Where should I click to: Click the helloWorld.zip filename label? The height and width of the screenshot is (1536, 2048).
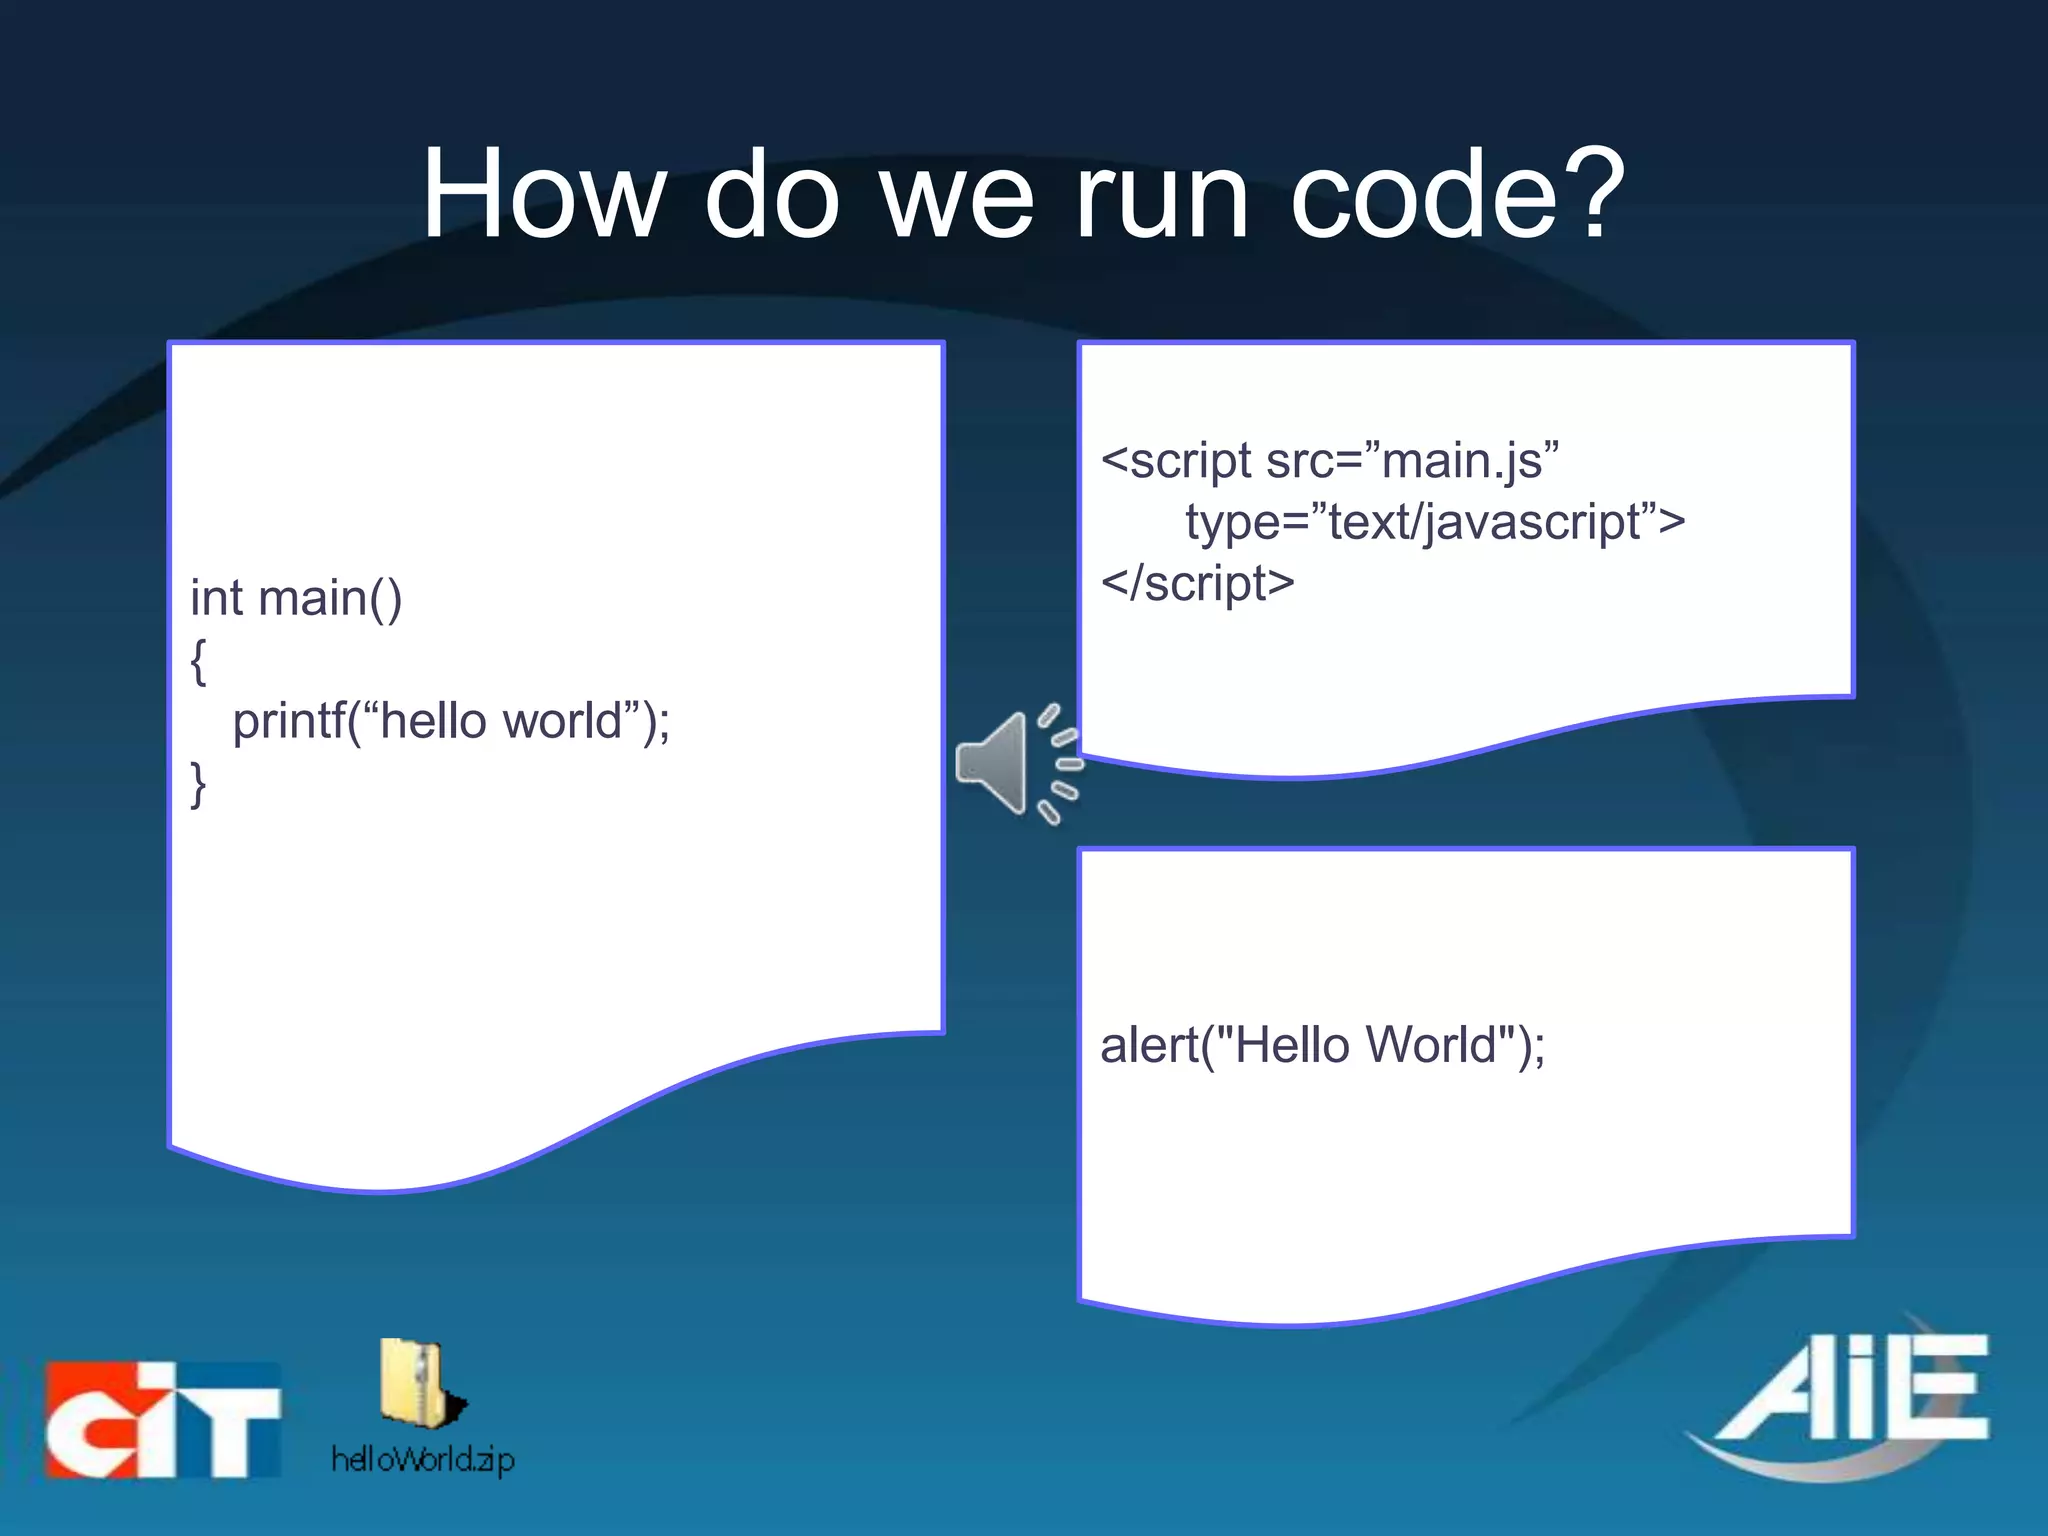coord(423,1461)
